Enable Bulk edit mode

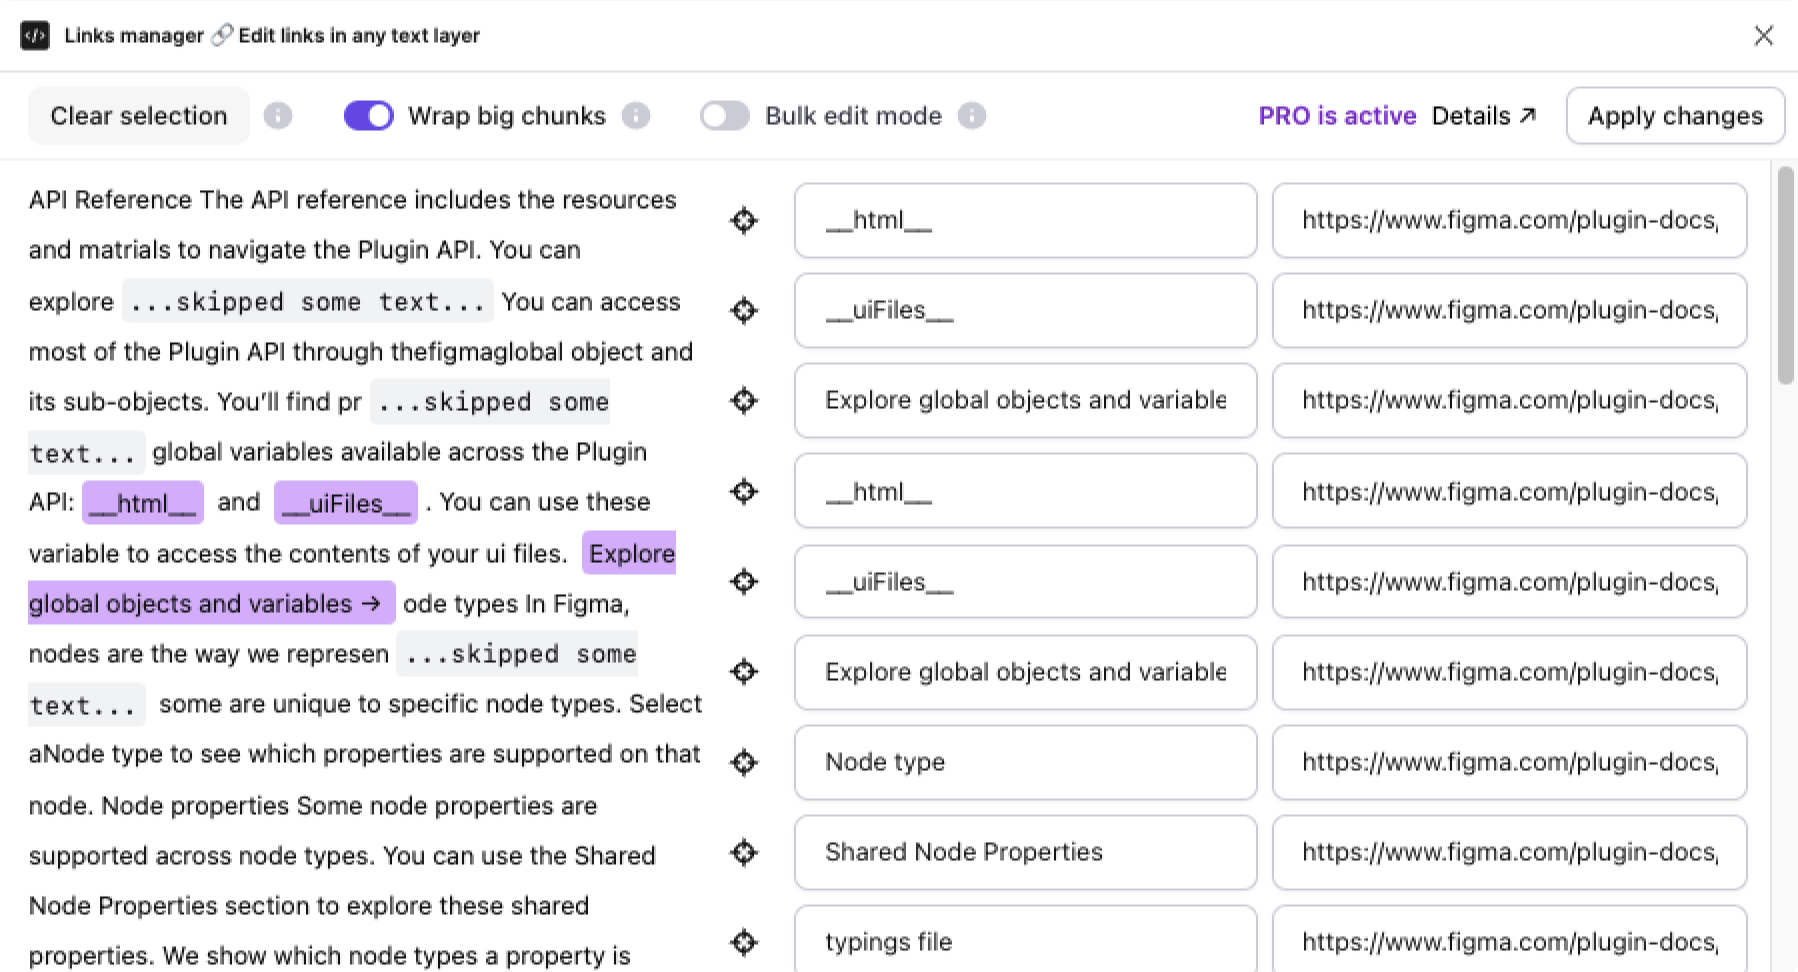point(725,115)
